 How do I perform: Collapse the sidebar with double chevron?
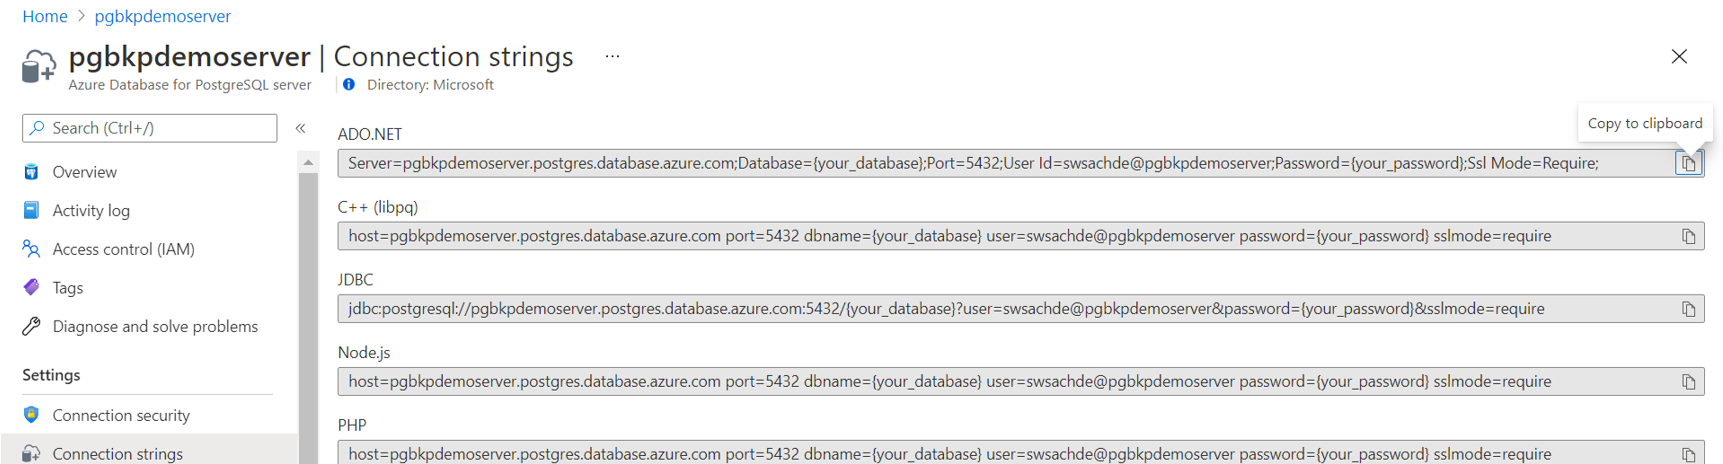[300, 128]
